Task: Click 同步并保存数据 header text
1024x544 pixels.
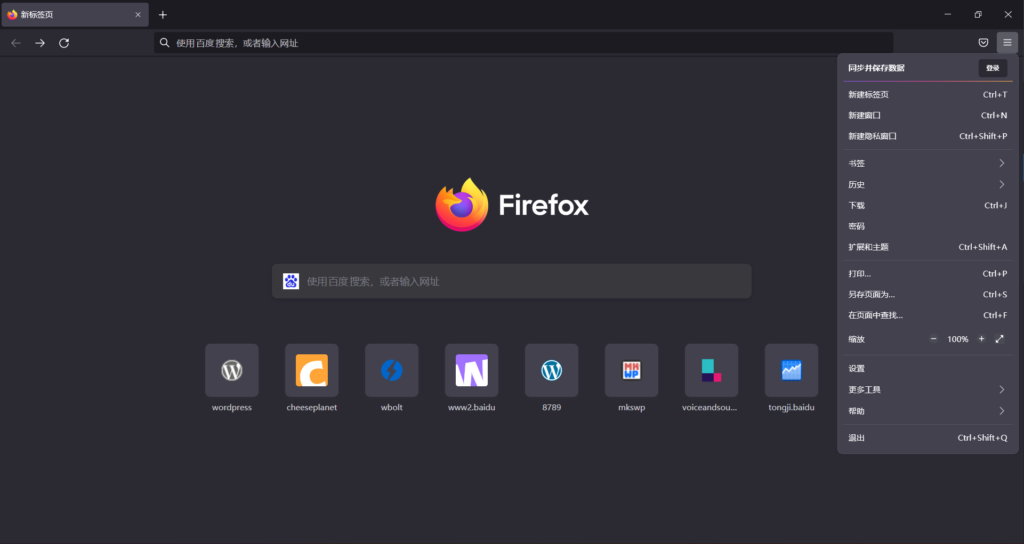Action: coord(876,68)
